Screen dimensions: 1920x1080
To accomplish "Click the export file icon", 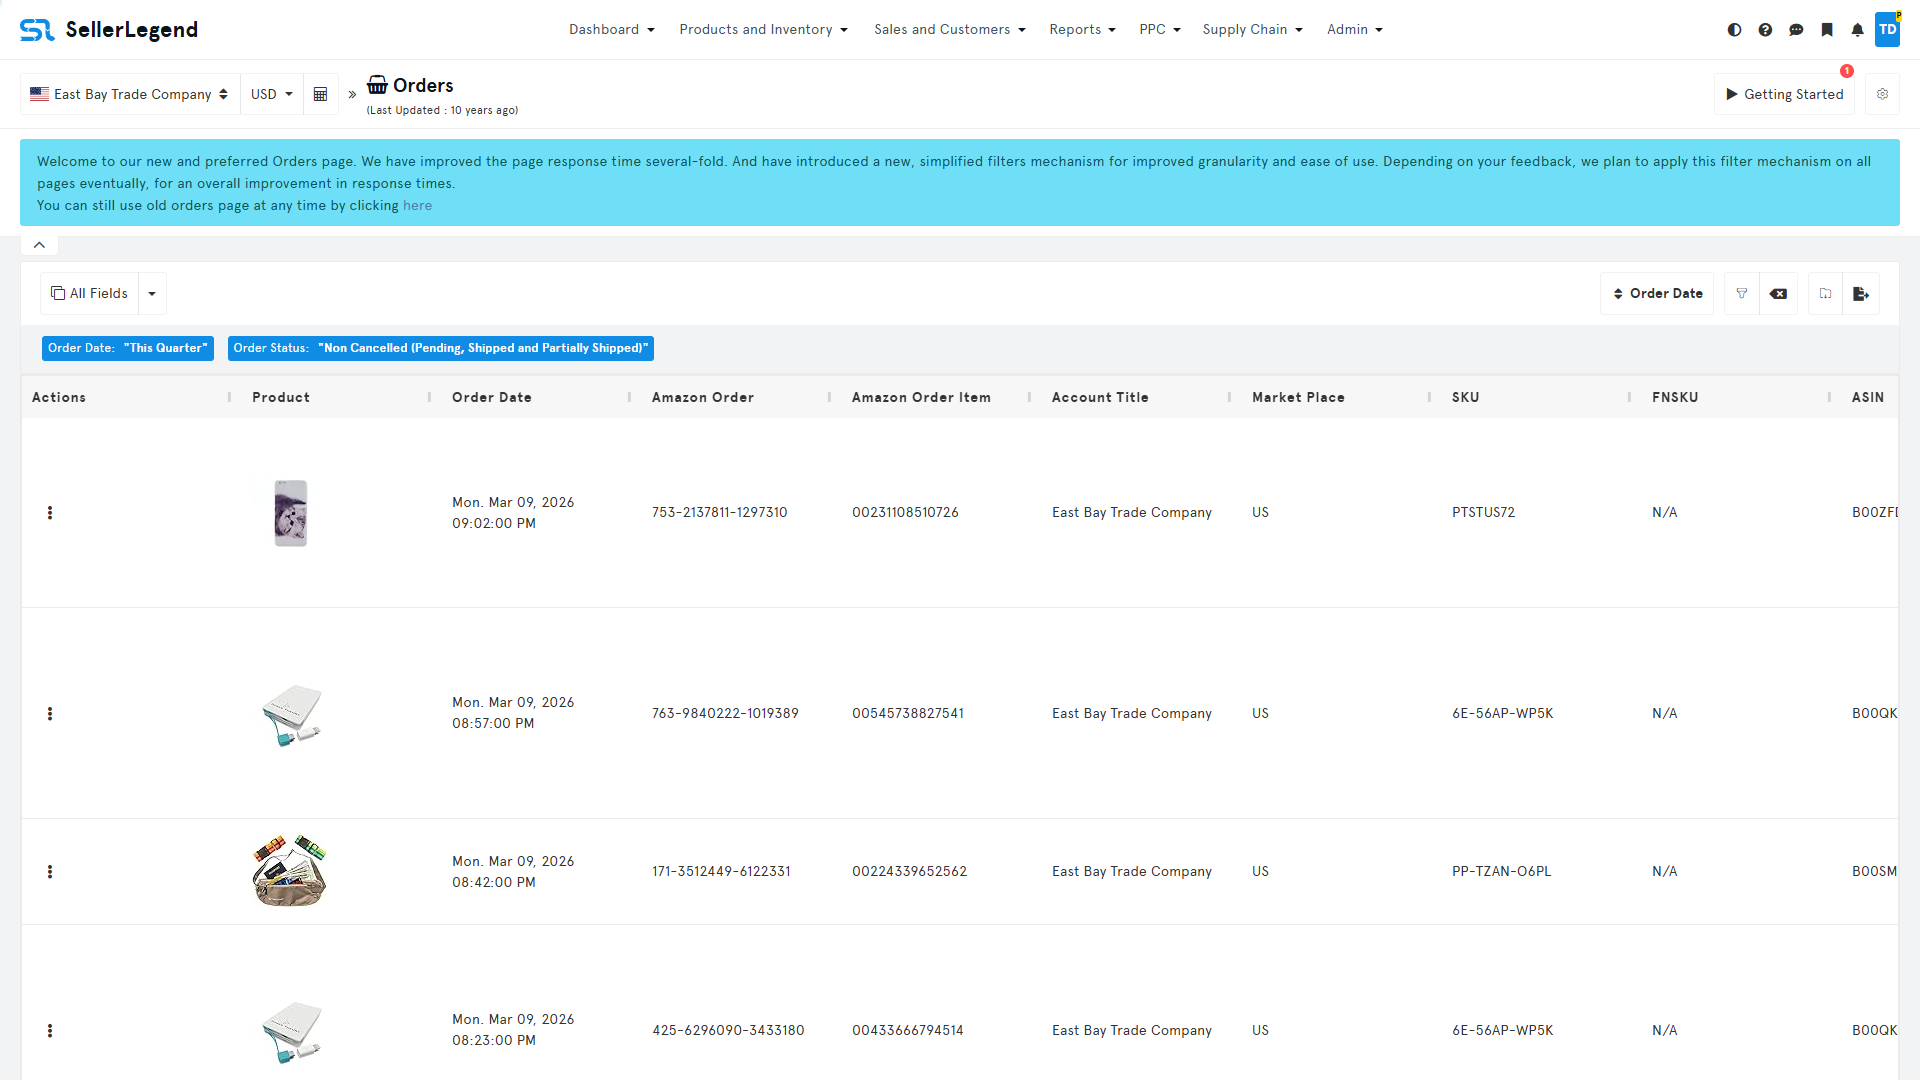I will [x=1861, y=294].
